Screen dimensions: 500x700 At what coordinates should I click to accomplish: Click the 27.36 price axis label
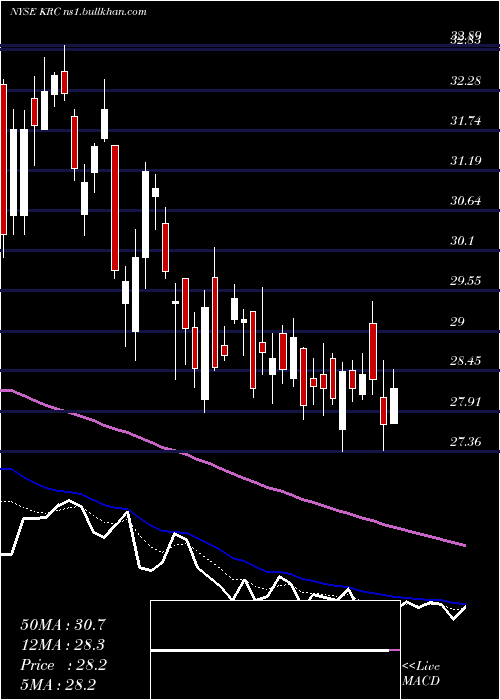pos(466,442)
